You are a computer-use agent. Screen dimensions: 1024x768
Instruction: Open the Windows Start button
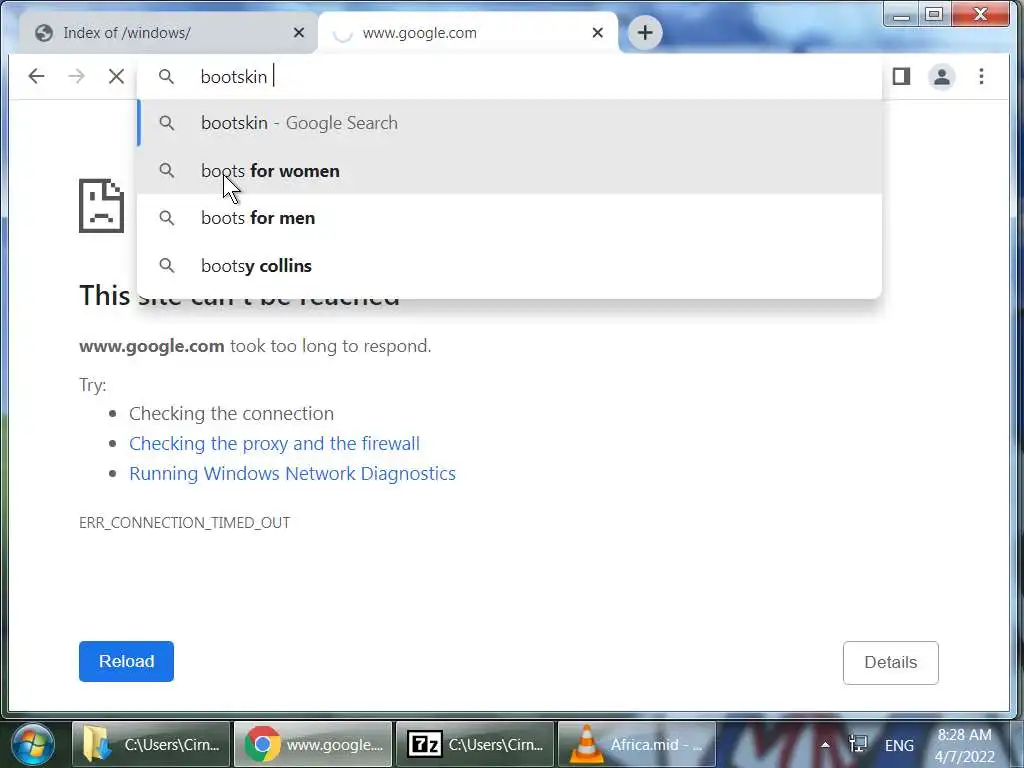click(33, 744)
